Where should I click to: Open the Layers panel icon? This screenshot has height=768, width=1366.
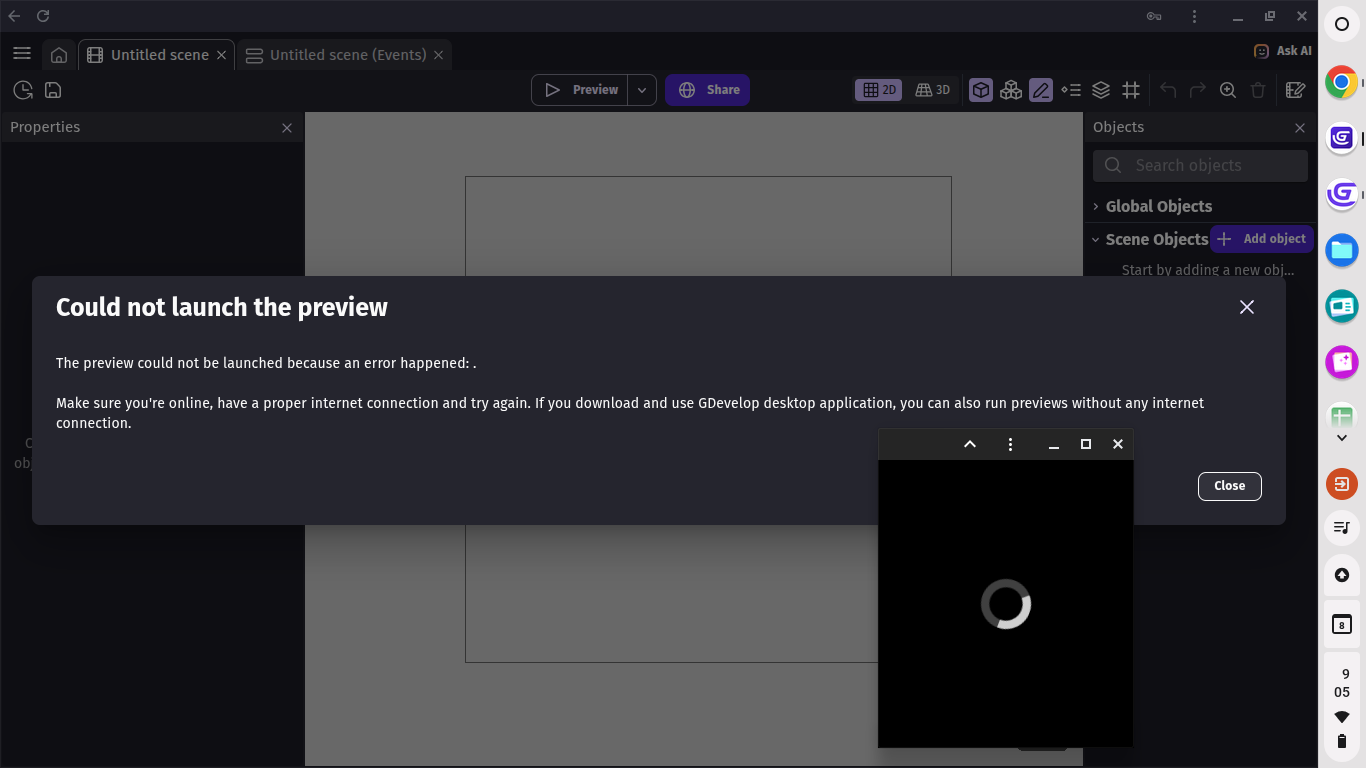(x=1101, y=90)
